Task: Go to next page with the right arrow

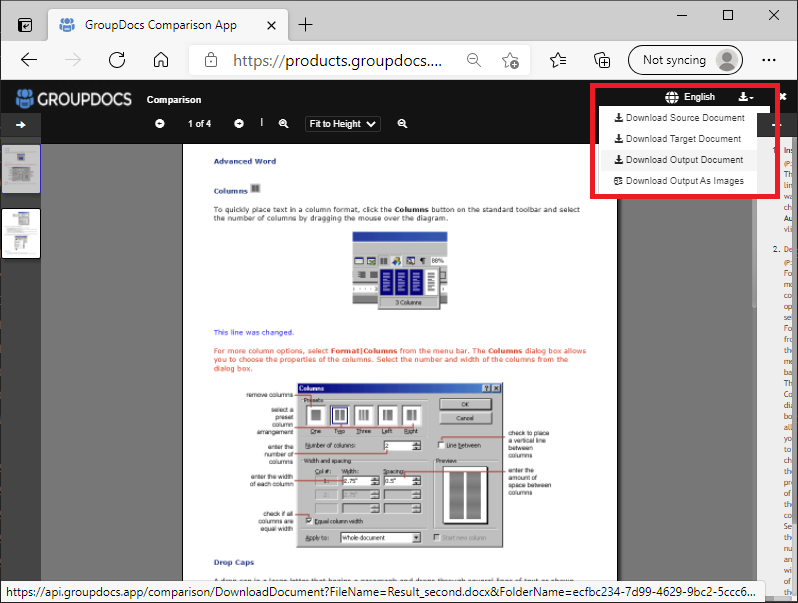Action: [x=239, y=124]
